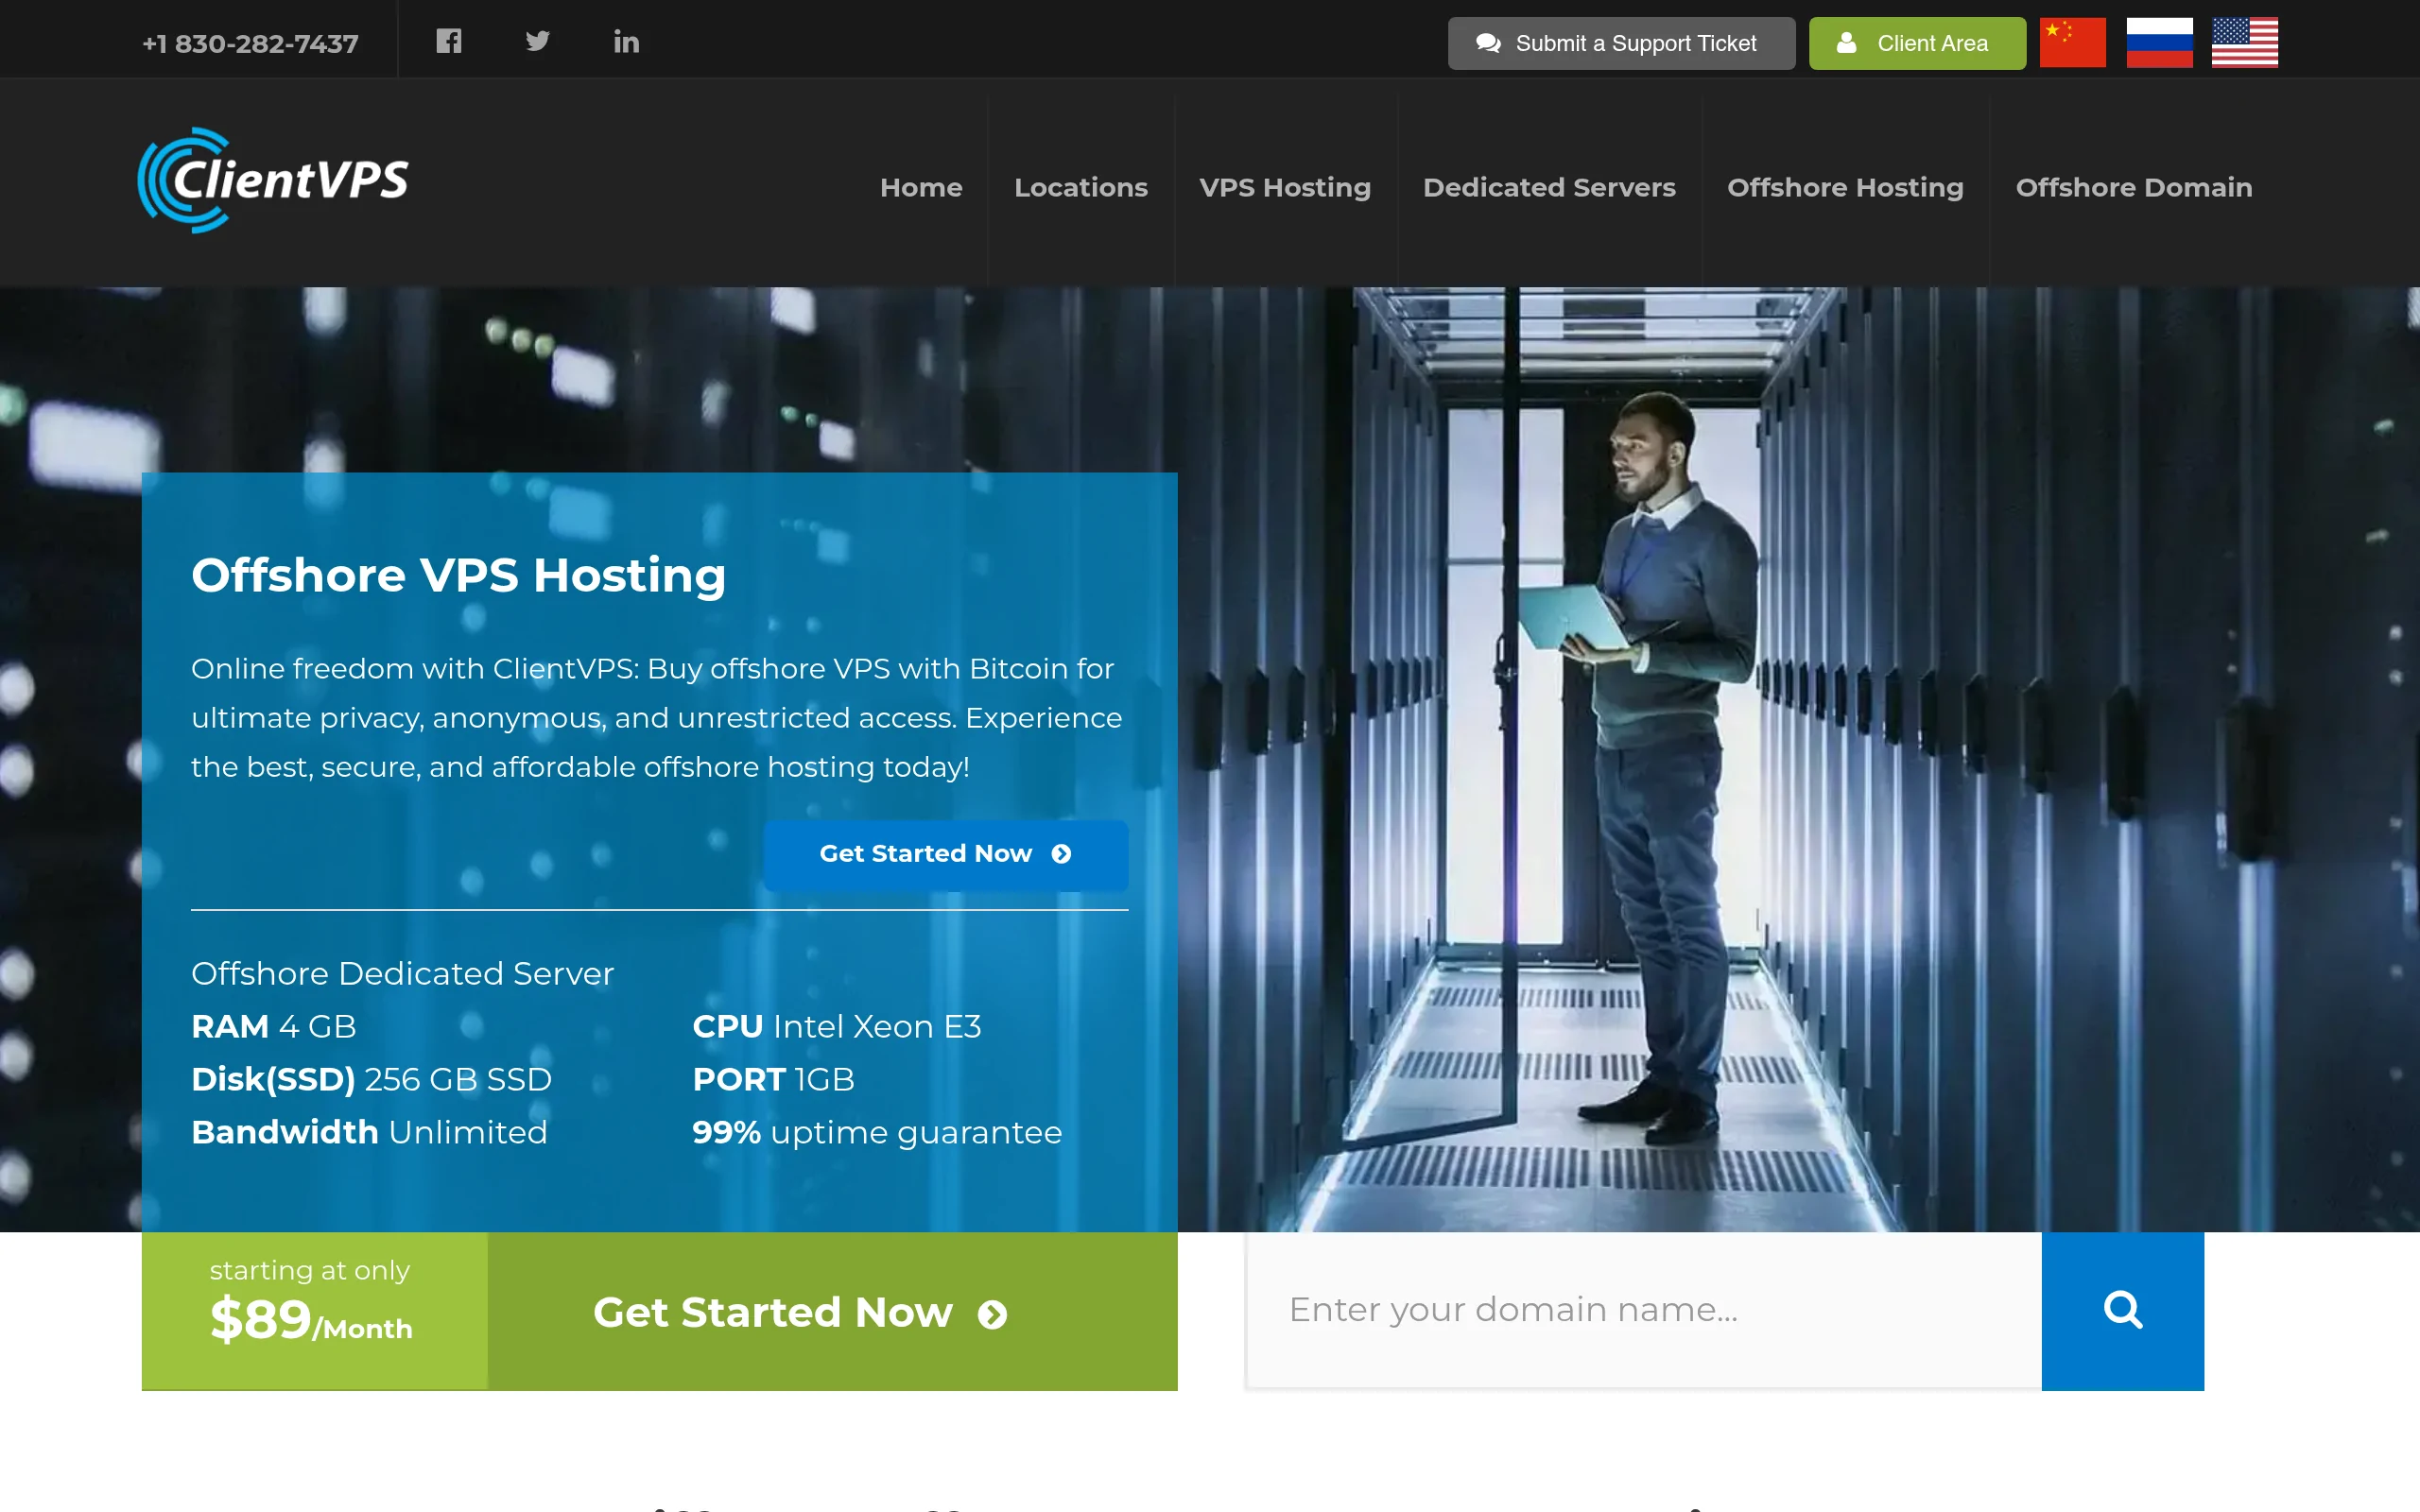Open the VPS Hosting menu
Screen dimensions: 2420x1512
click(1285, 187)
